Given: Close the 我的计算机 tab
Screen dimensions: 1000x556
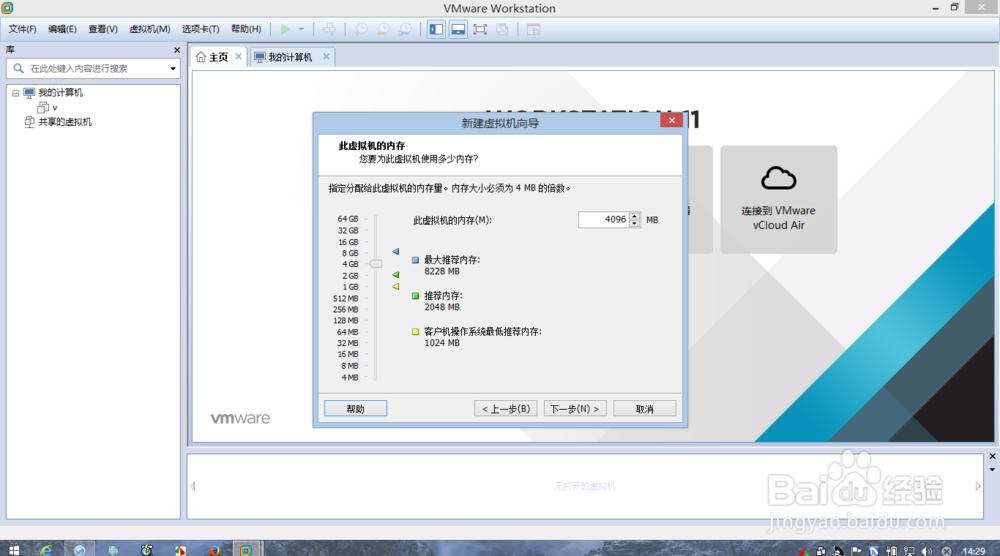Looking at the screenshot, I should (327, 56).
